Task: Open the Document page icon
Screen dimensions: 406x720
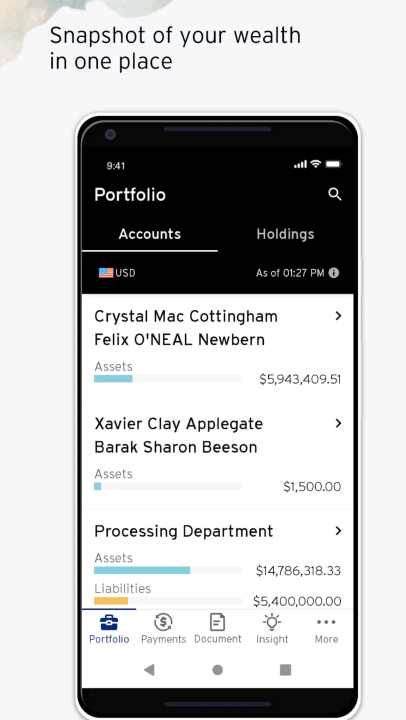Action: [217, 623]
